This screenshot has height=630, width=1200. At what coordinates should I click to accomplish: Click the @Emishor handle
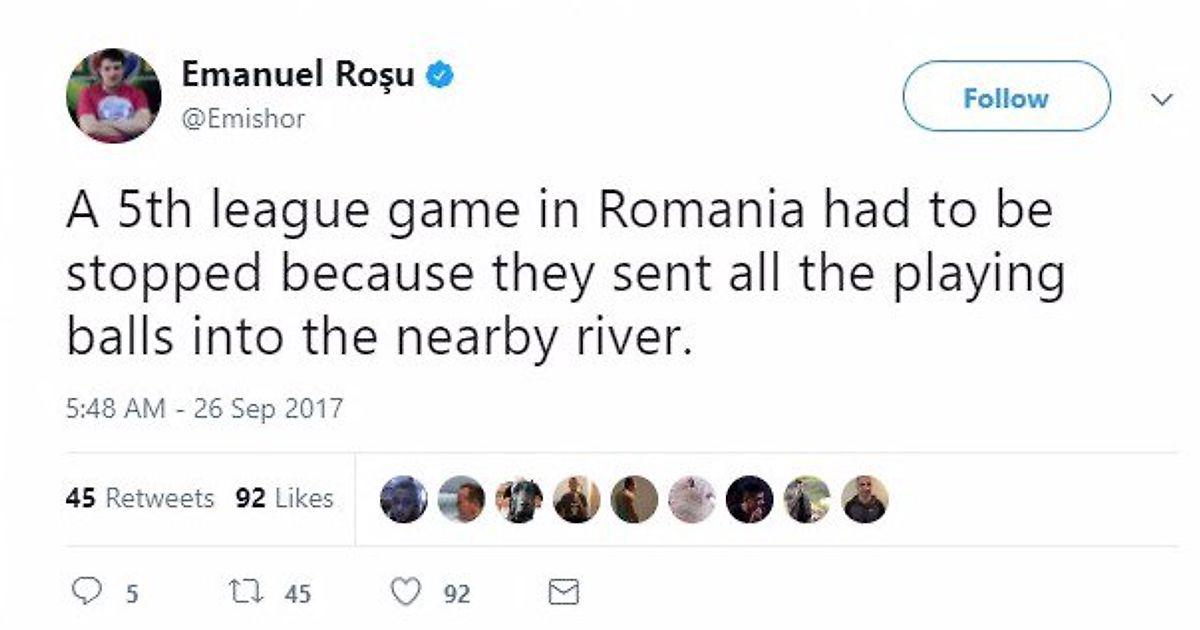pyautogui.click(x=243, y=119)
